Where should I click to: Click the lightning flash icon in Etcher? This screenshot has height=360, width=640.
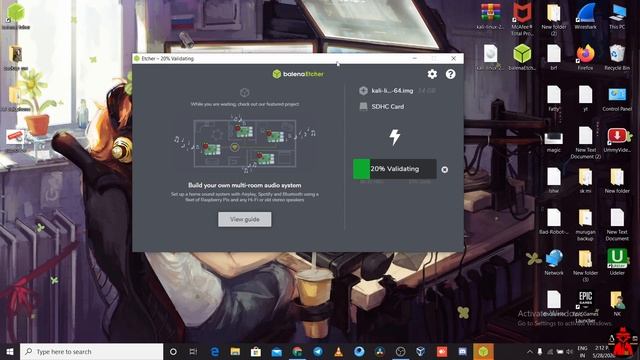coord(395,137)
